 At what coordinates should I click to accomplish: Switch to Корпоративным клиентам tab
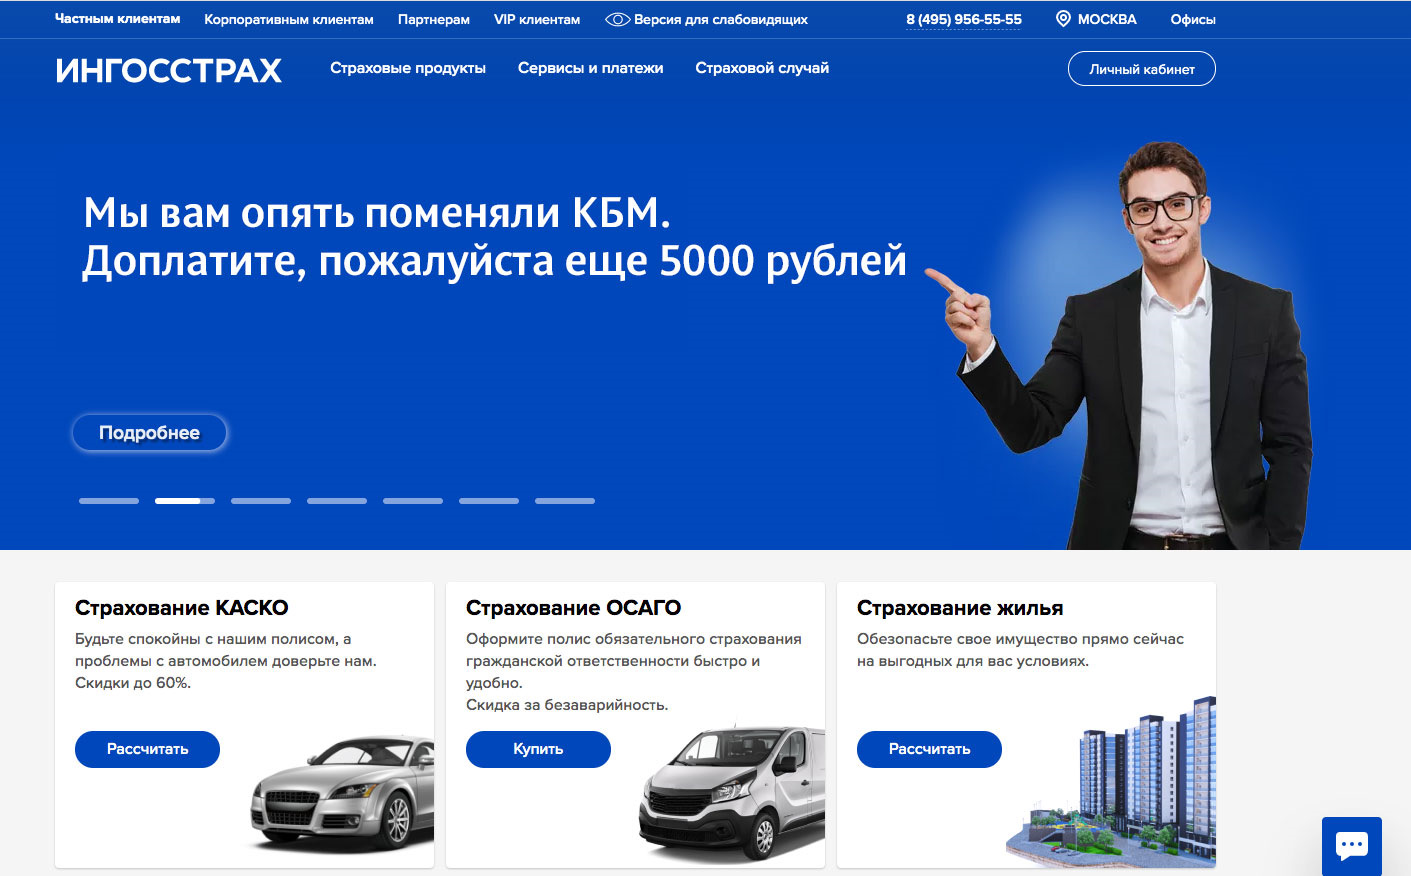(289, 19)
